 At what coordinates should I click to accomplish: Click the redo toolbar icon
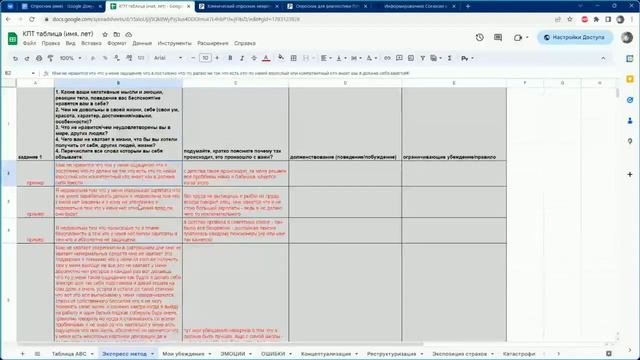(x=27, y=58)
